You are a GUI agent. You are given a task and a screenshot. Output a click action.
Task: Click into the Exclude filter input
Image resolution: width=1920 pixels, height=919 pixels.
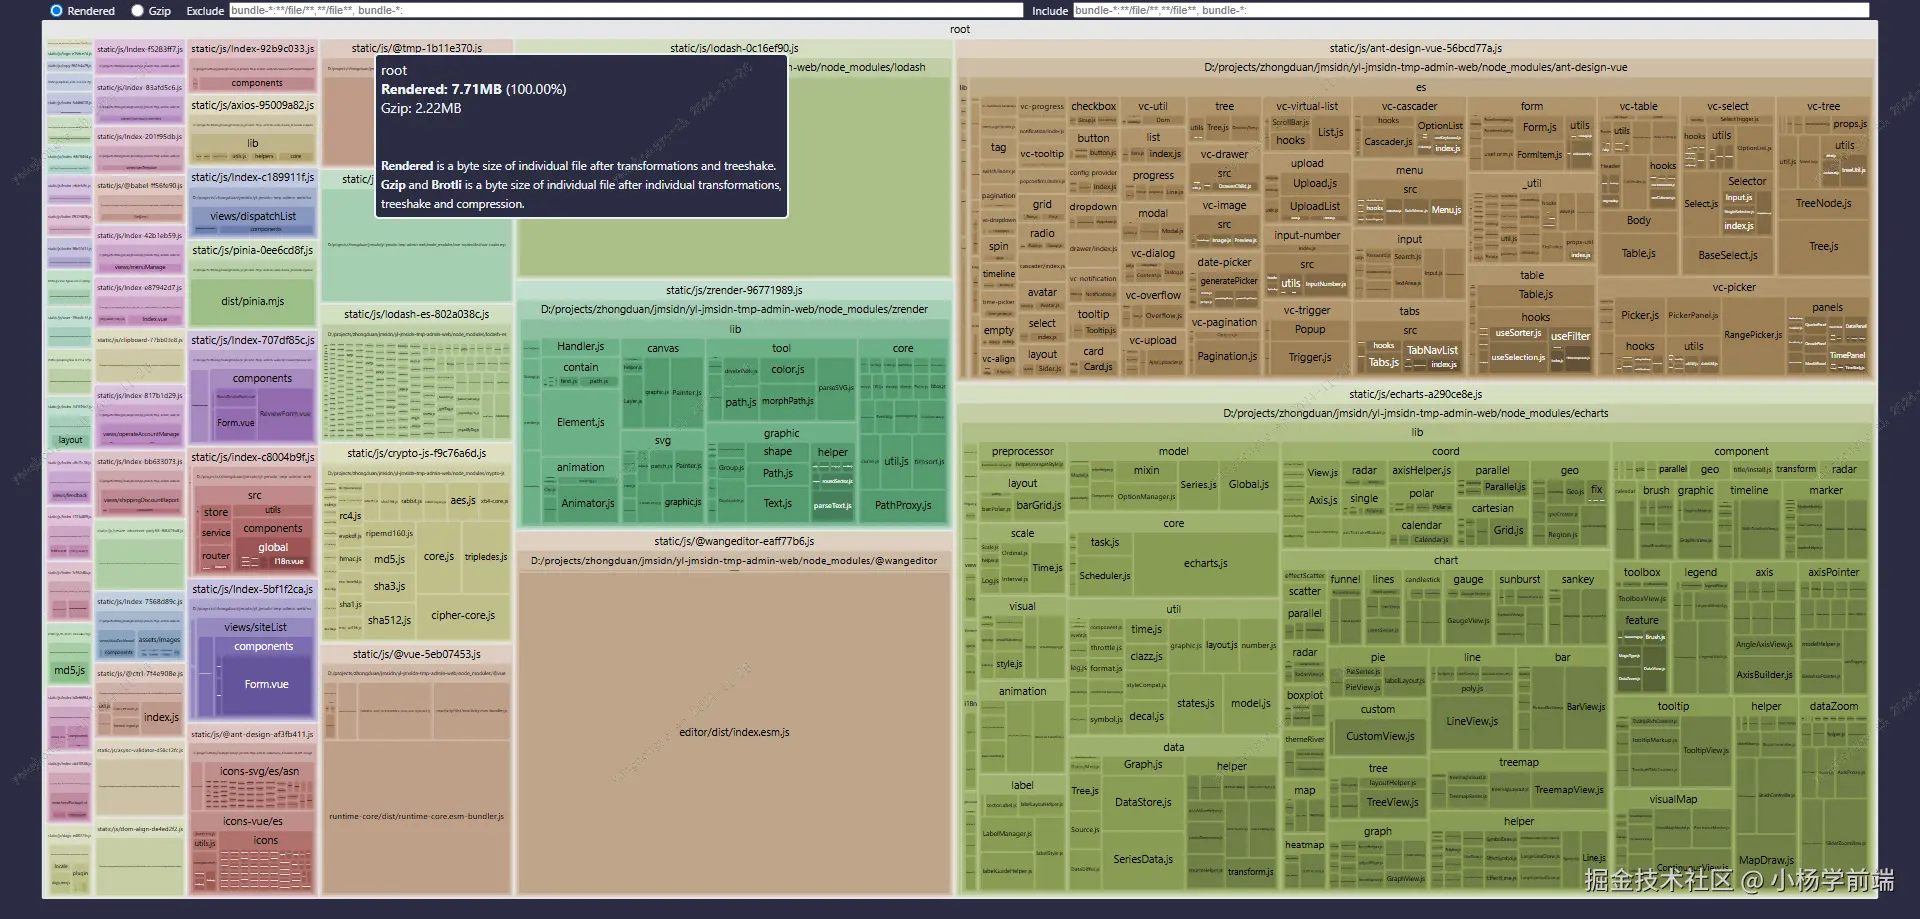pos(626,10)
